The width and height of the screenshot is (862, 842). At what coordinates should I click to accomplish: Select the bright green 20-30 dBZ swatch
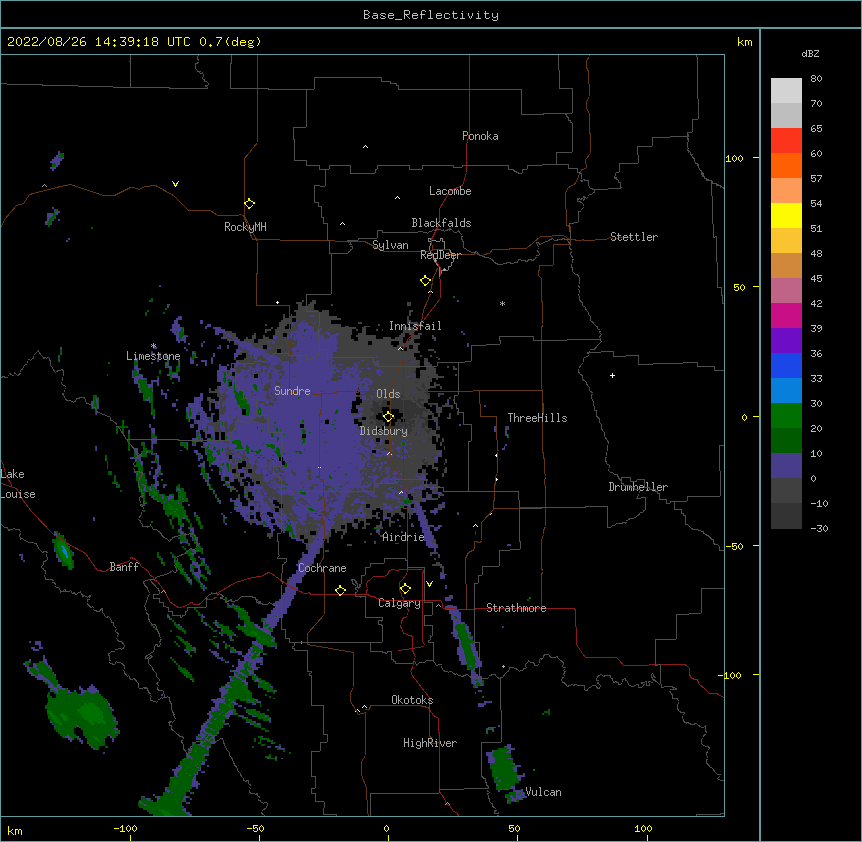pos(786,416)
